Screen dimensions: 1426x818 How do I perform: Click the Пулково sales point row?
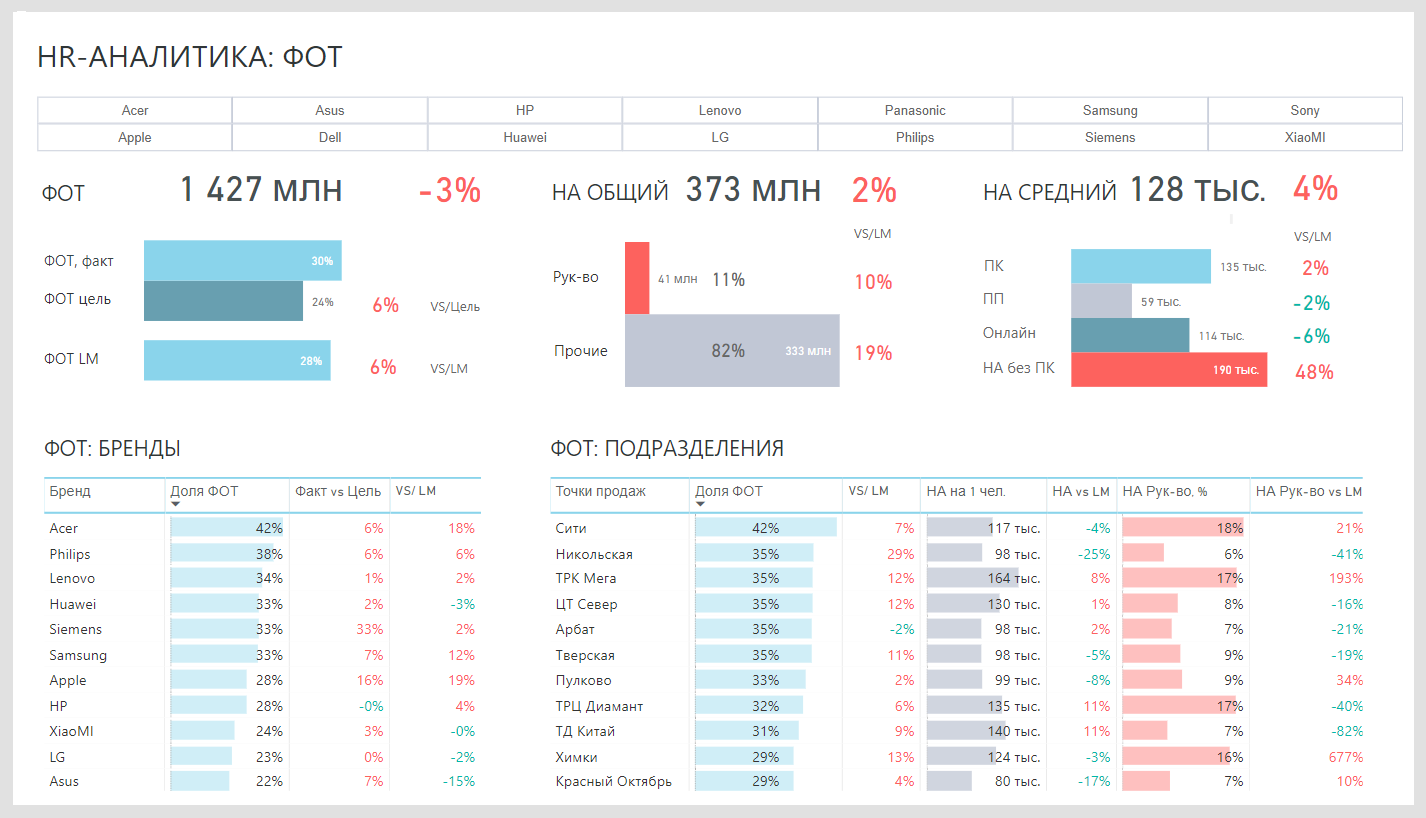(957, 680)
